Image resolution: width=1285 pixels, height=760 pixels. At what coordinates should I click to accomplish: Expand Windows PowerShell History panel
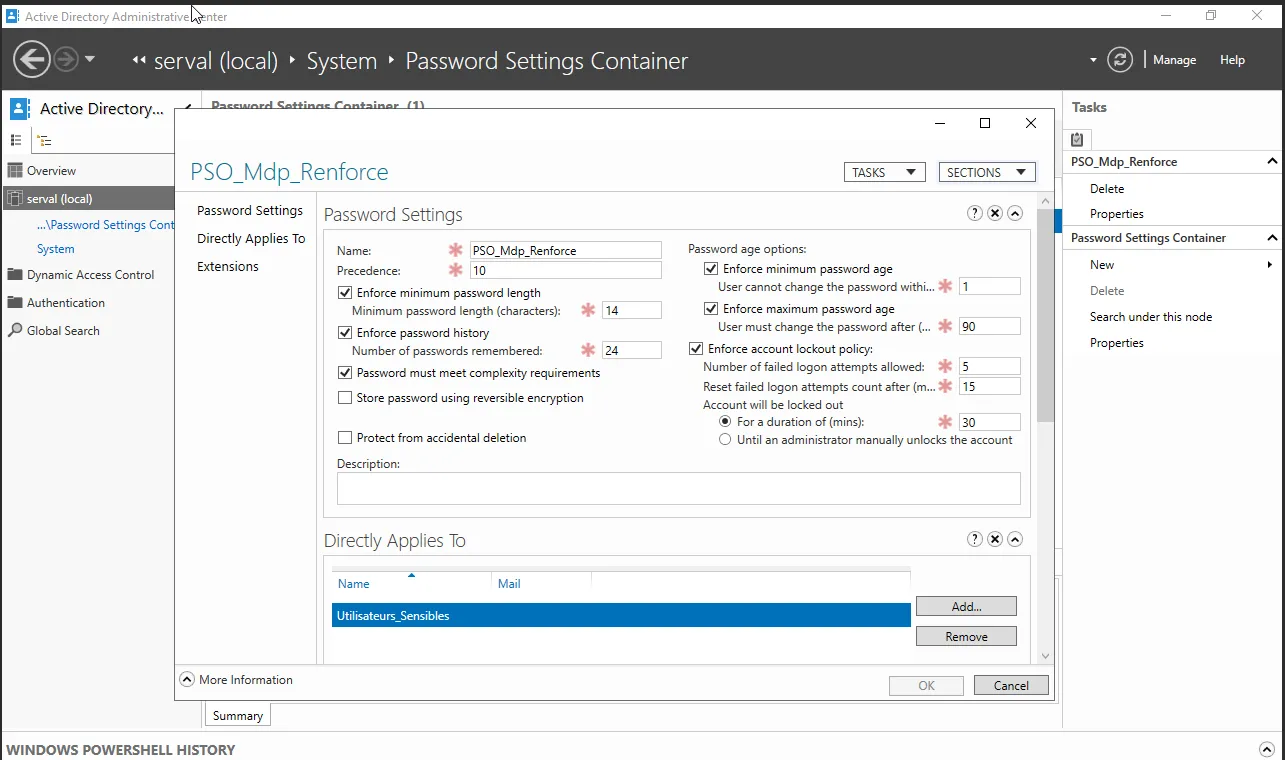pyautogui.click(x=1267, y=749)
